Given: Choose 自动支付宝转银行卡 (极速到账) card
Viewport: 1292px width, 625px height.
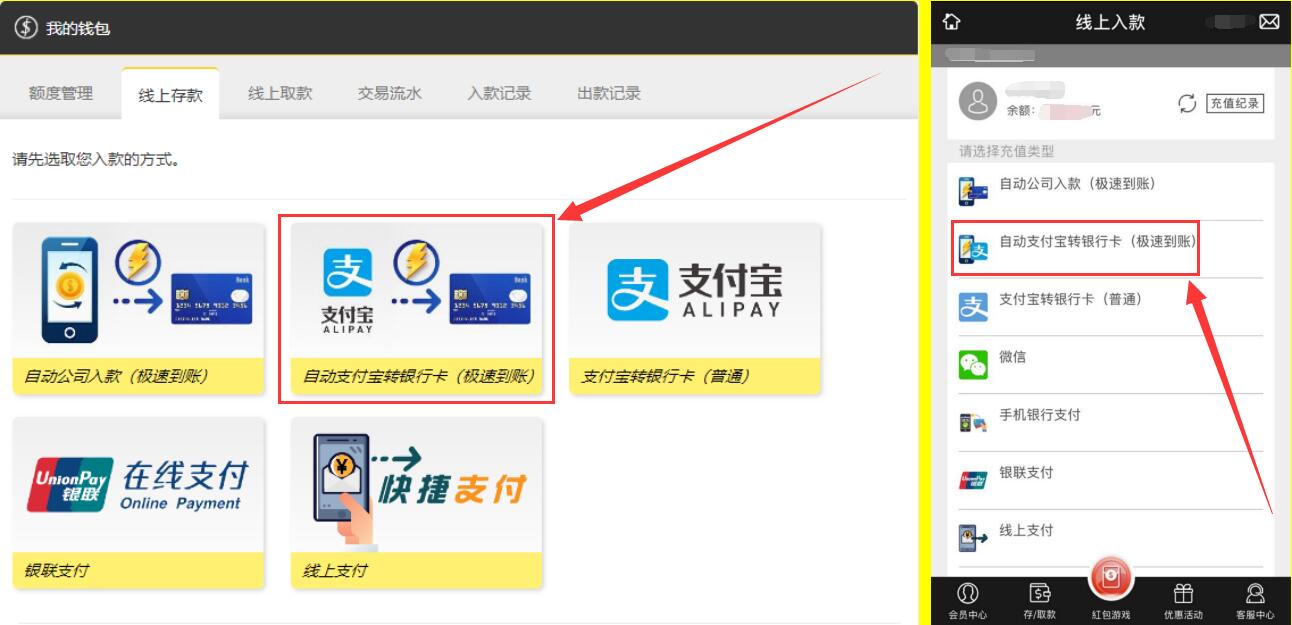Looking at the screenshot, I should coord(416,308).
